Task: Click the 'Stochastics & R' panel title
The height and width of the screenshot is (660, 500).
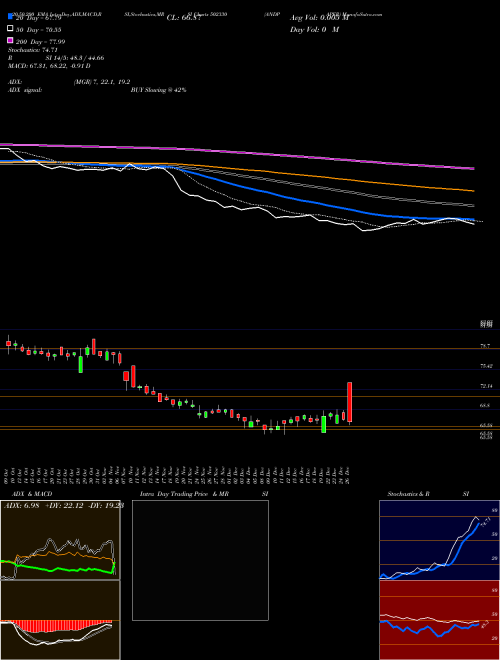Action: tap(408, 494)
